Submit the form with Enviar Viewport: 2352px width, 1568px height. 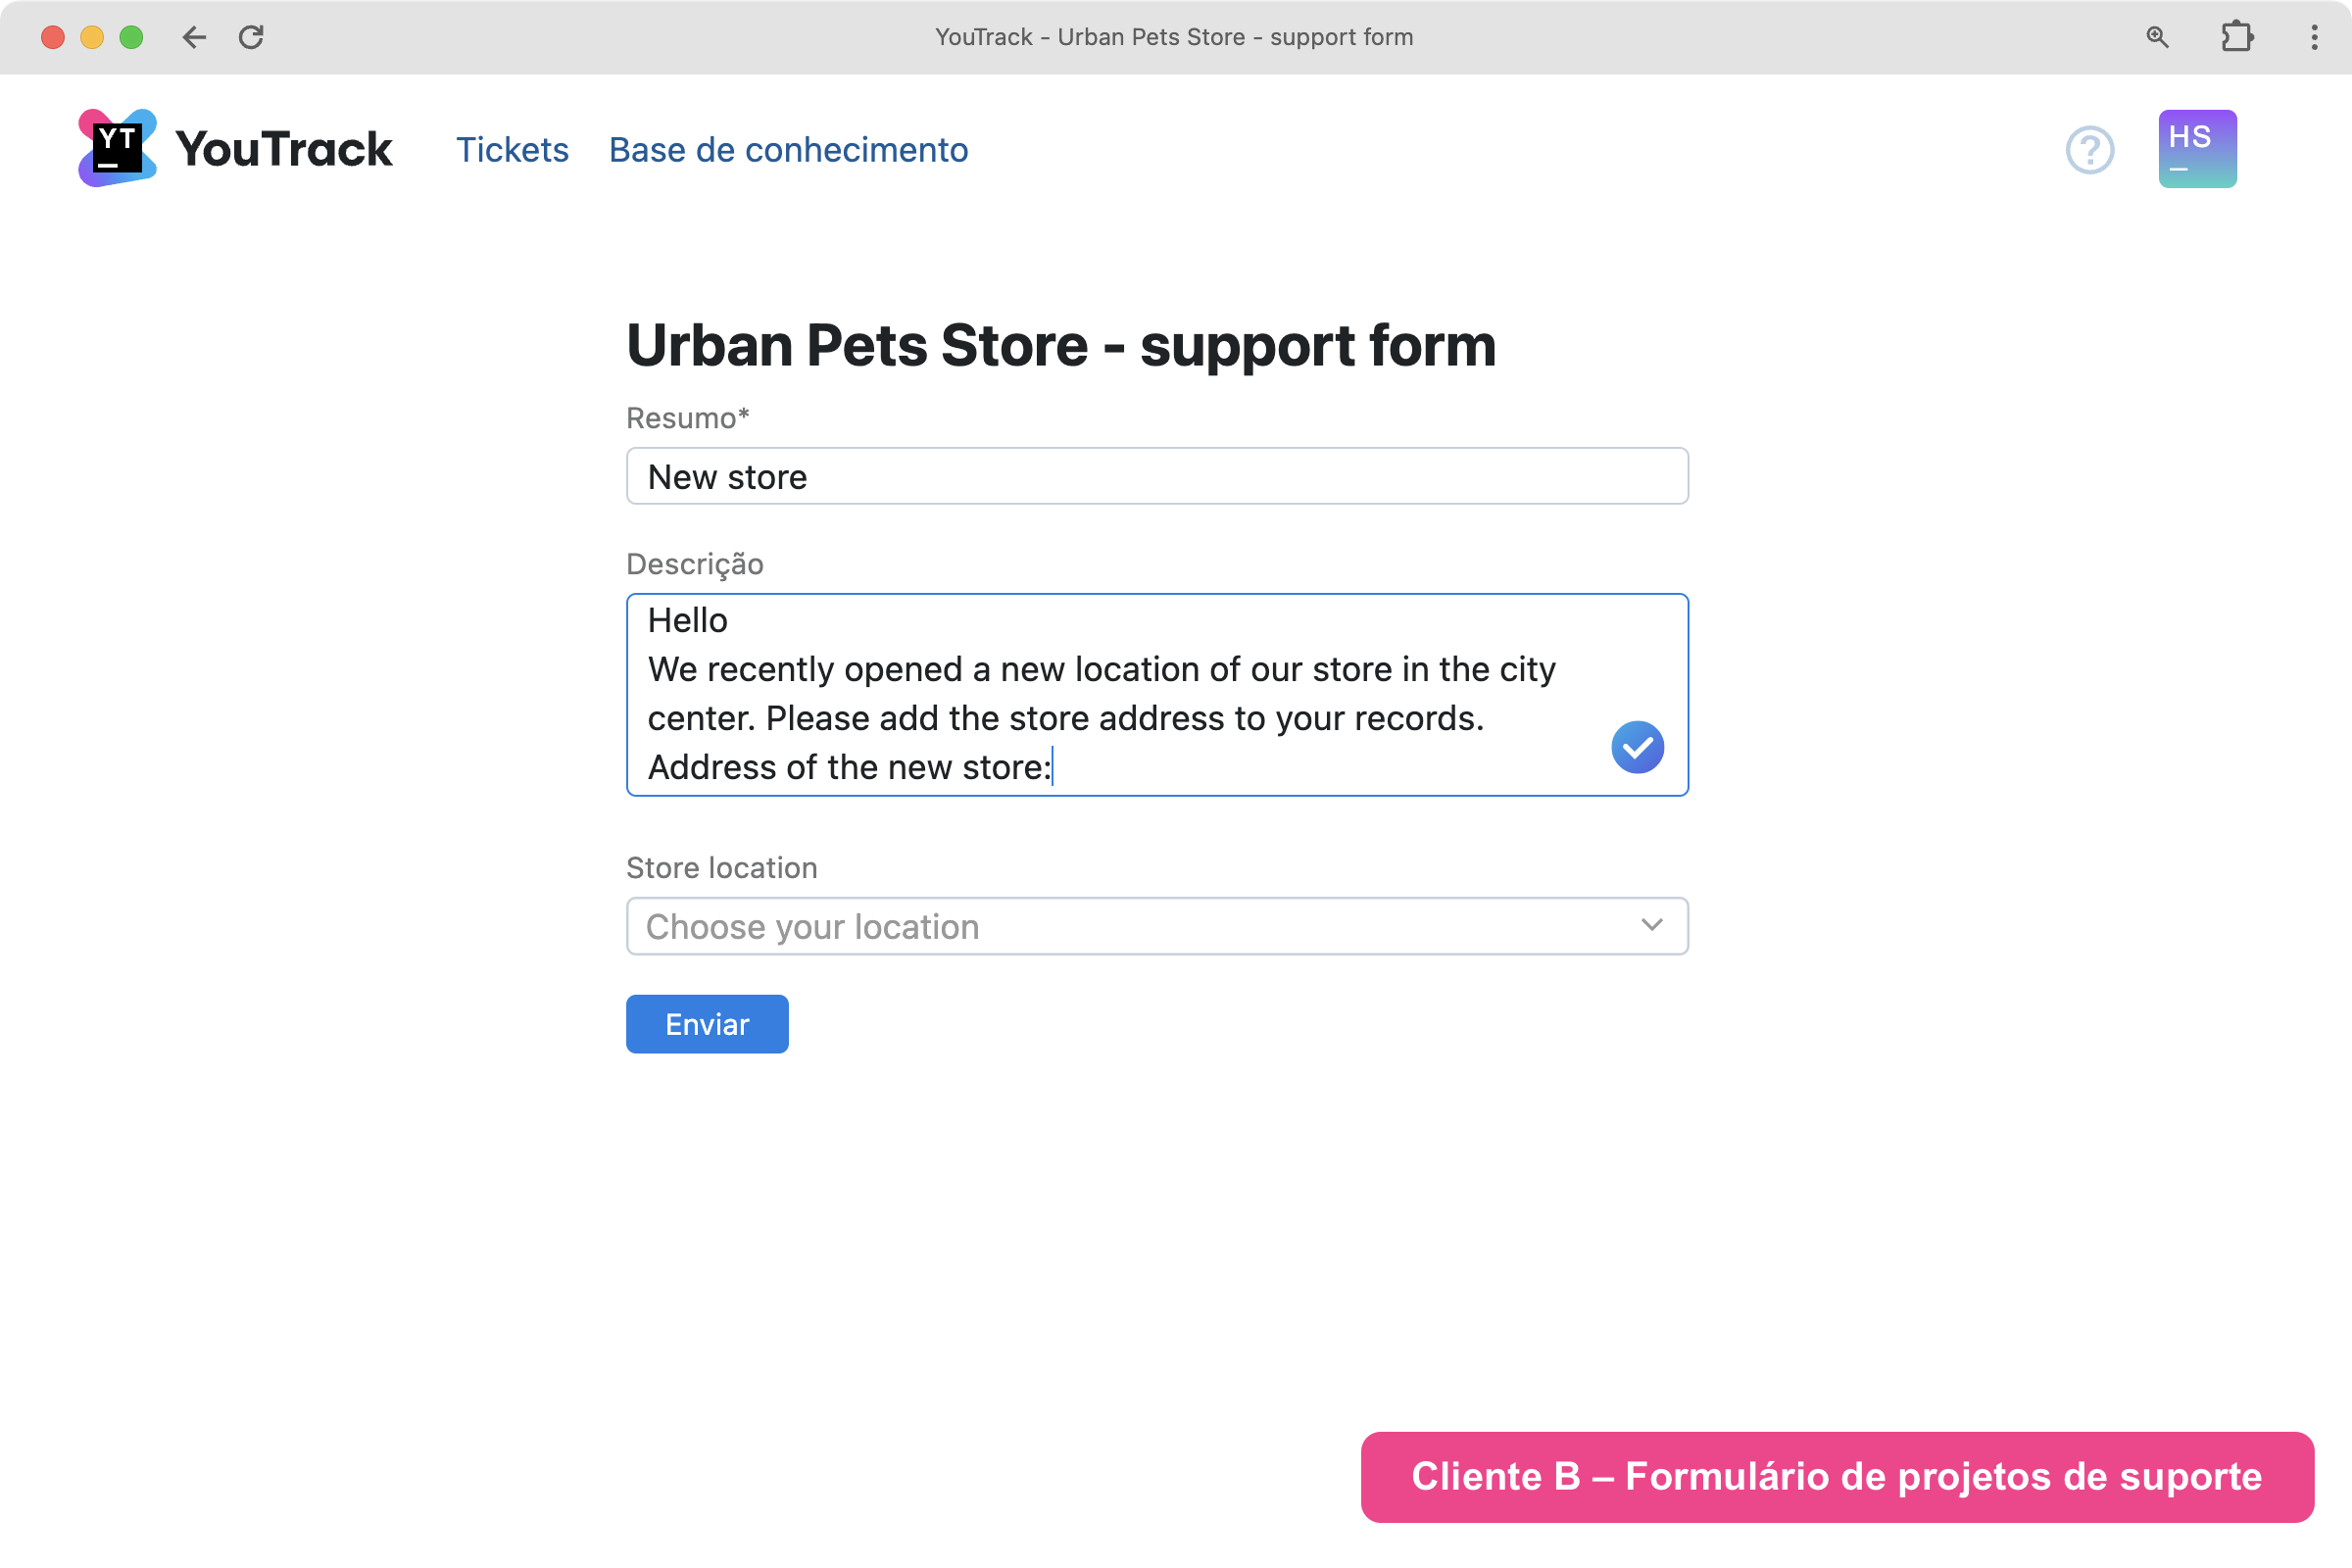706,1024
